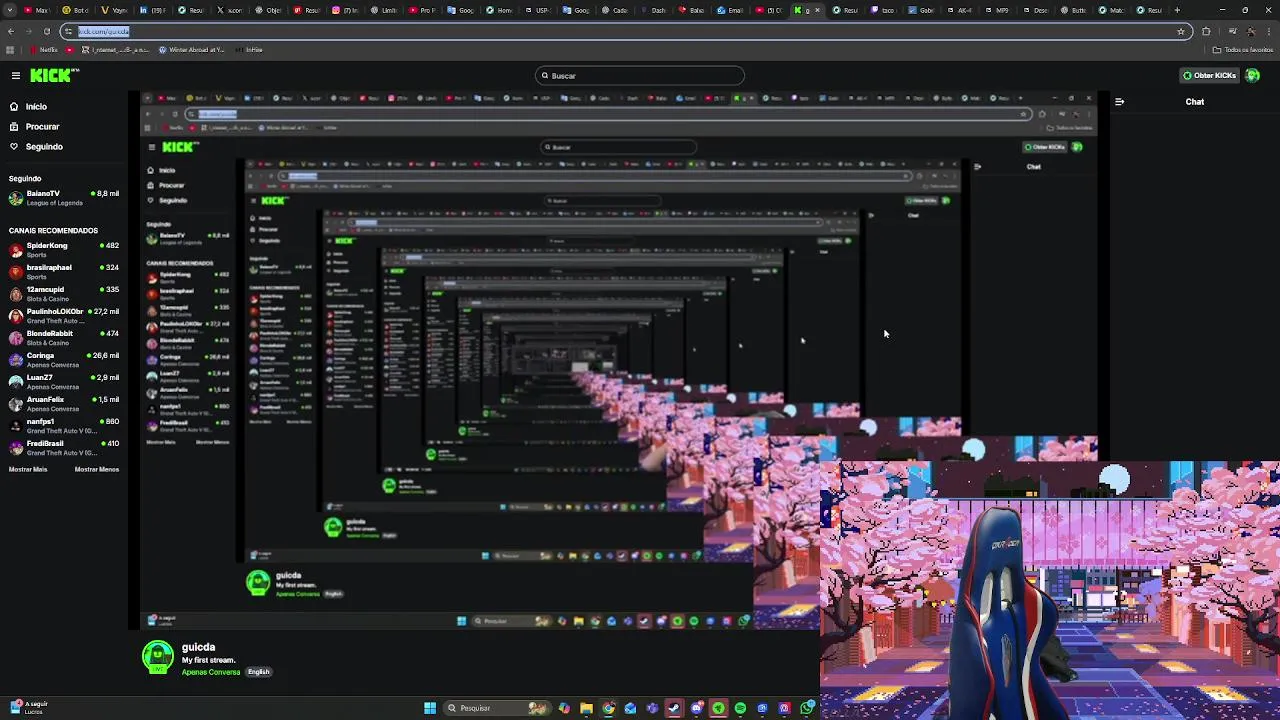Click Mostrar Menos under recommended channels
This screenshot has width=1280, height=720.
(97, 469)
